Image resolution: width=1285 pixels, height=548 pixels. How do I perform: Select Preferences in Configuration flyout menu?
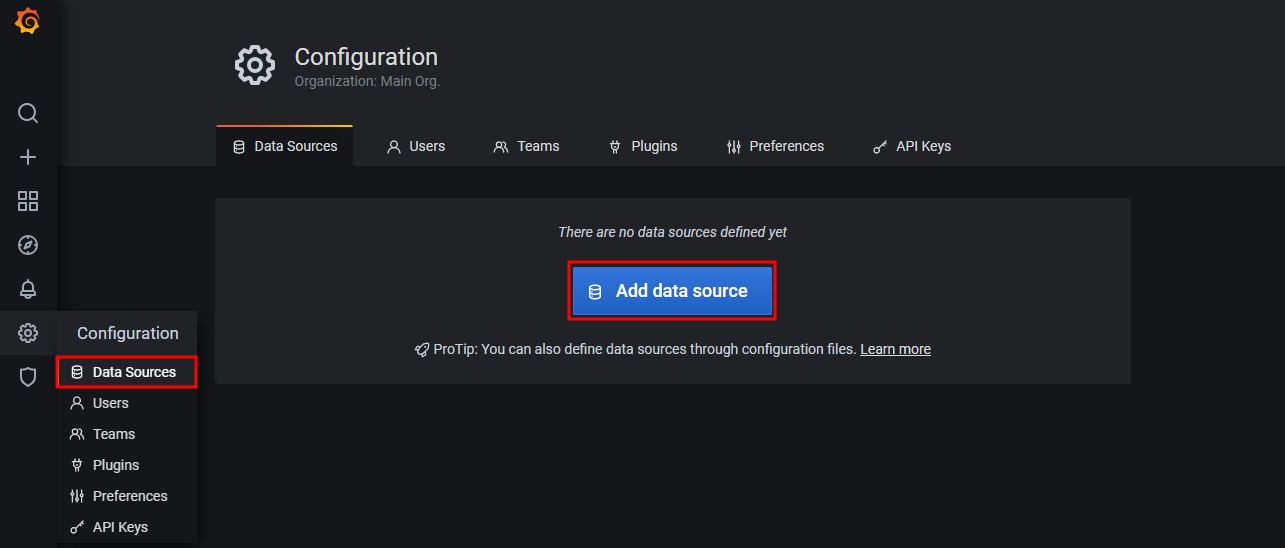pyautogui.click(x=126, y=496)
